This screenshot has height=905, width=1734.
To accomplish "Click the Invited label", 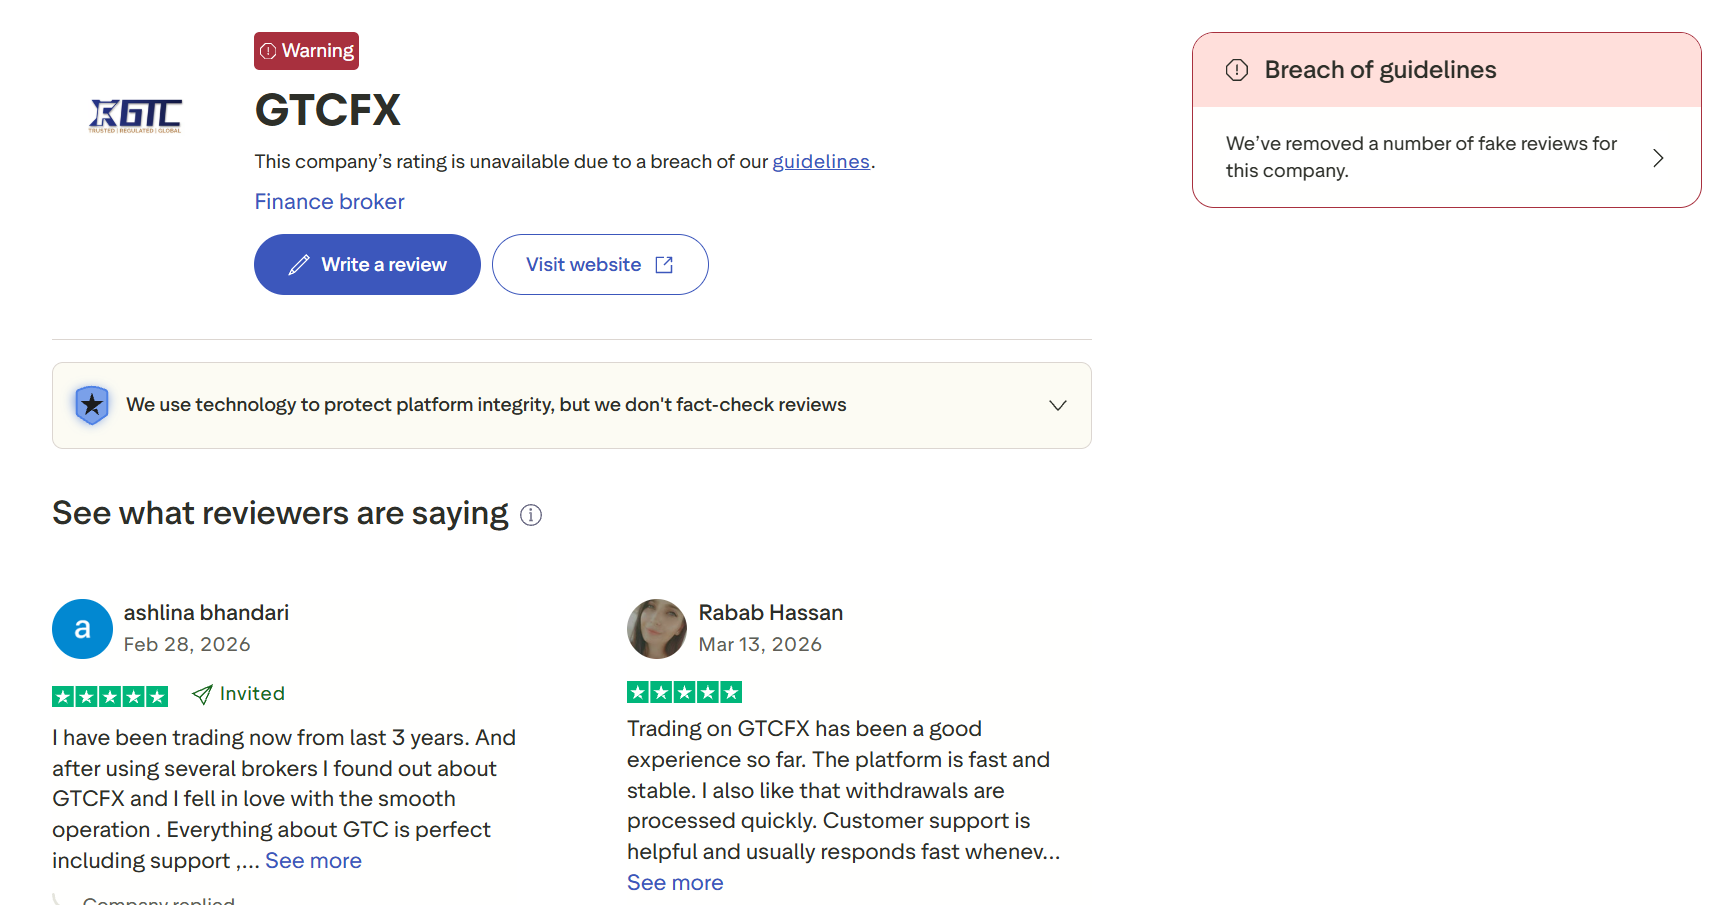I will [252, 694].
